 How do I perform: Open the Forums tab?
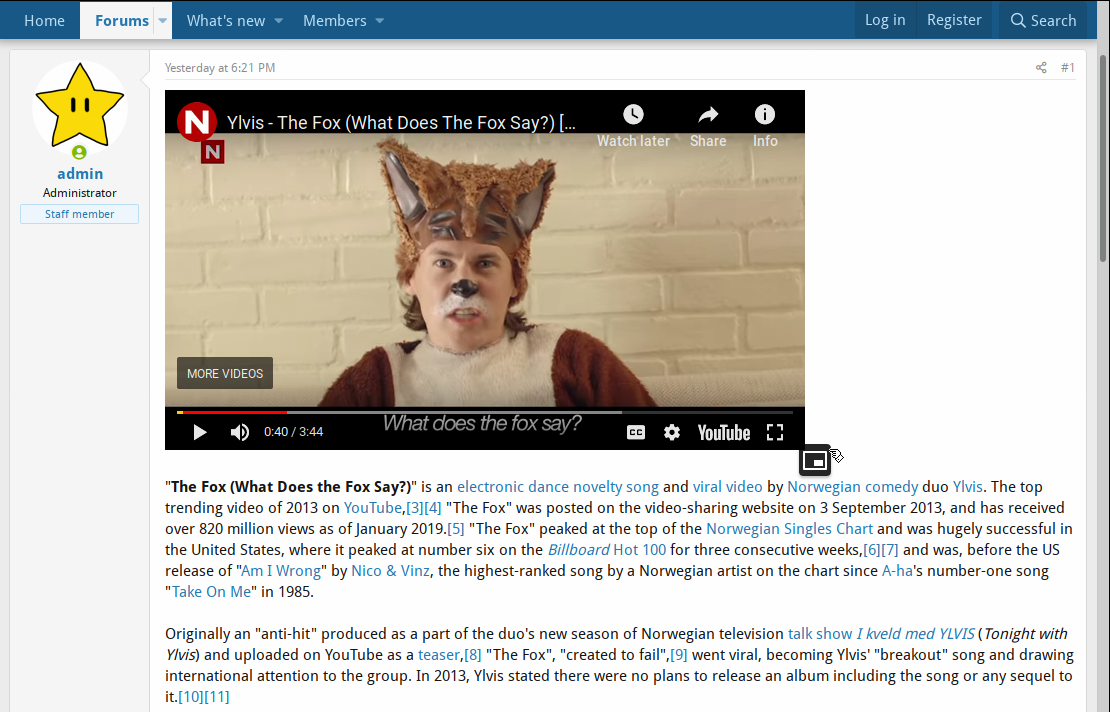(x=122, y=21)
